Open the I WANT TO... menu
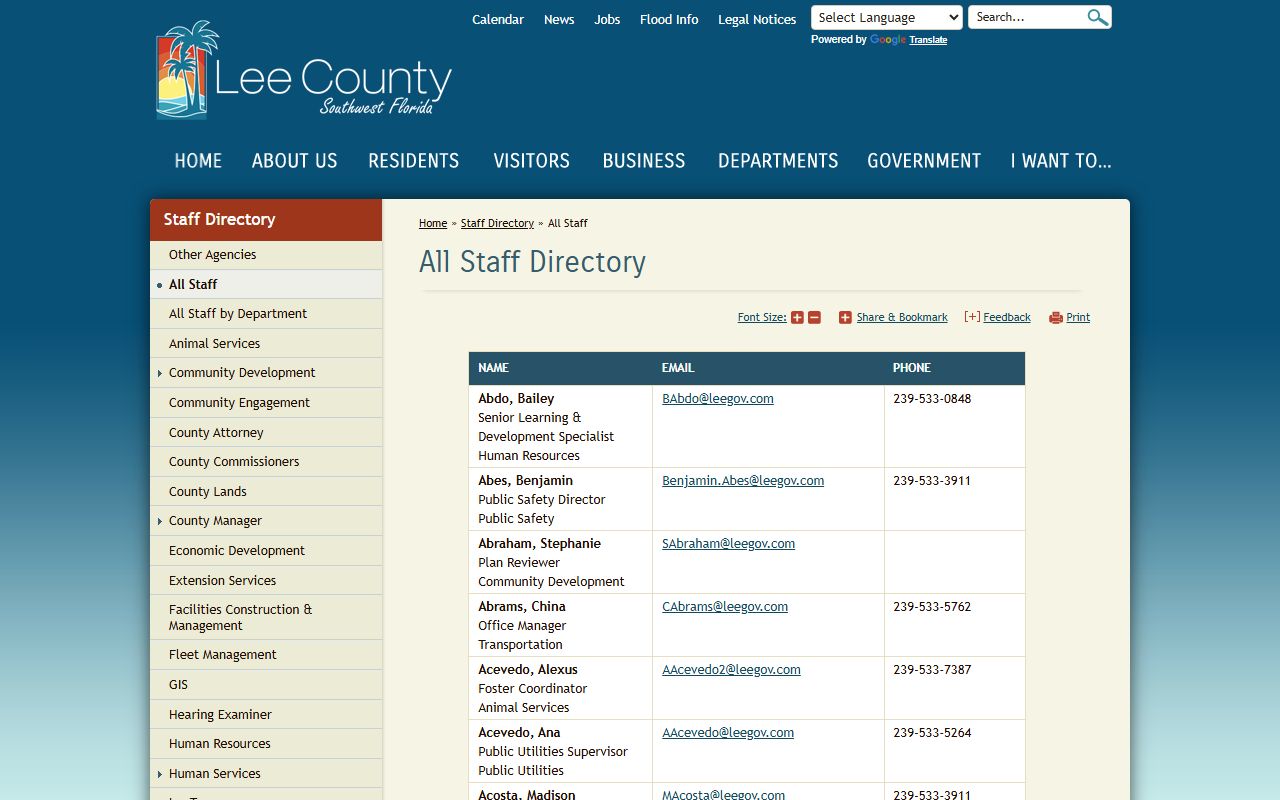The height and width of the screenshot is (800, 1280). point(1061,161)
